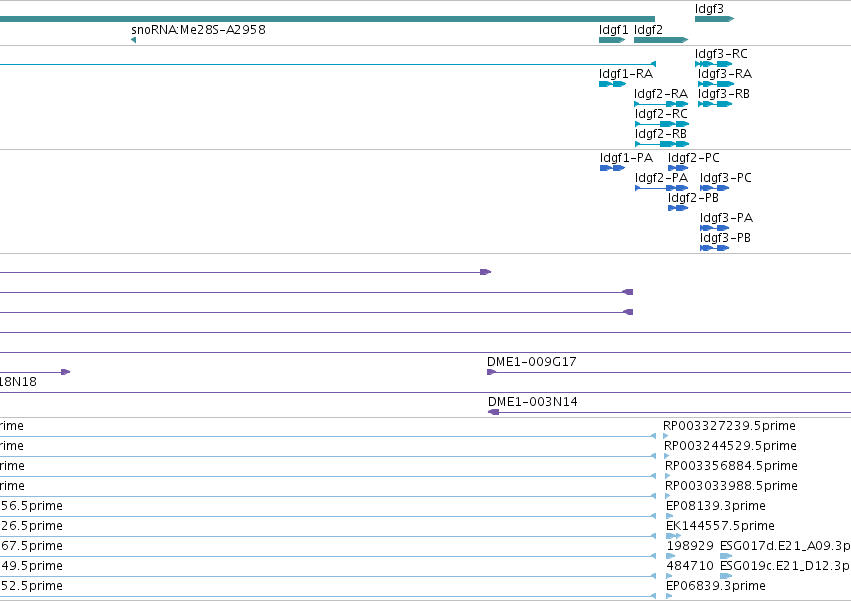Select the Idgf2-RC transcript
The image size is (851, 601).
click(x=662, y=124)
